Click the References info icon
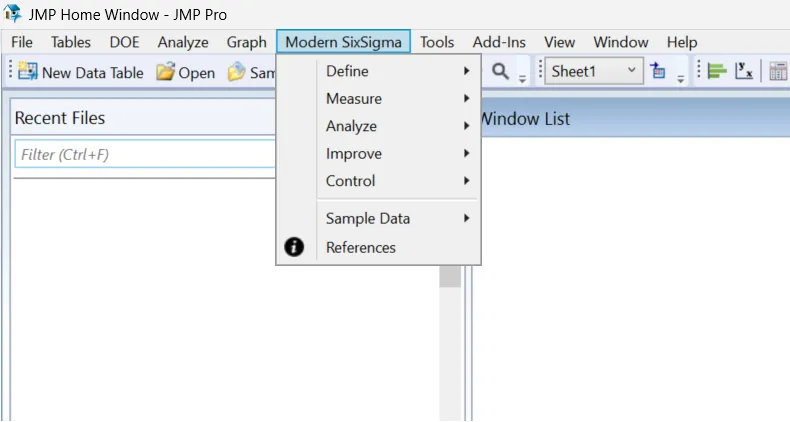 [x=294, y=247]
